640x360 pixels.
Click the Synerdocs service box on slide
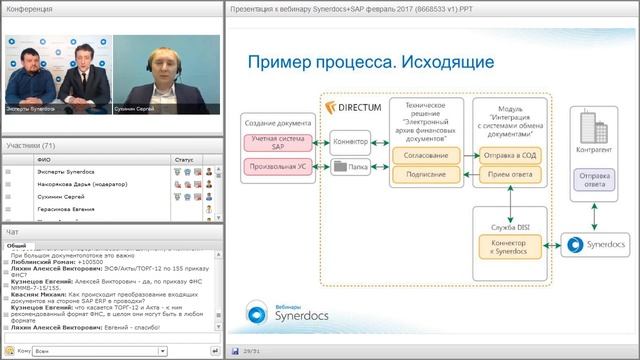point(595,244)
